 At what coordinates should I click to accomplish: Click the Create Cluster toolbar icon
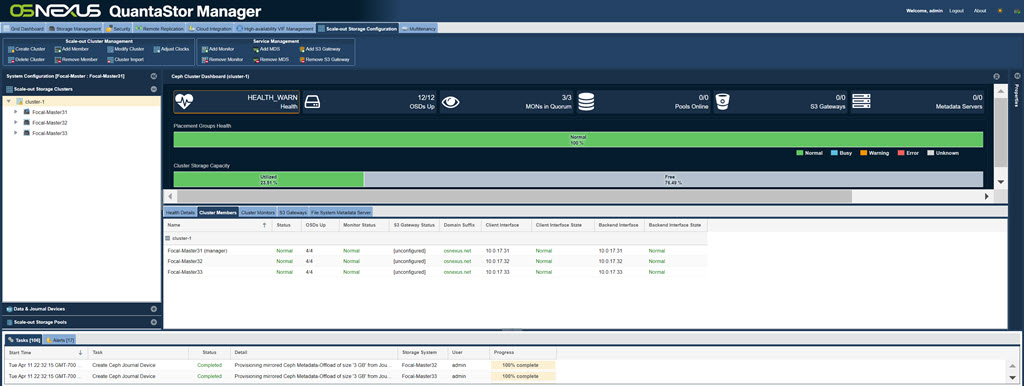[11, 49]
